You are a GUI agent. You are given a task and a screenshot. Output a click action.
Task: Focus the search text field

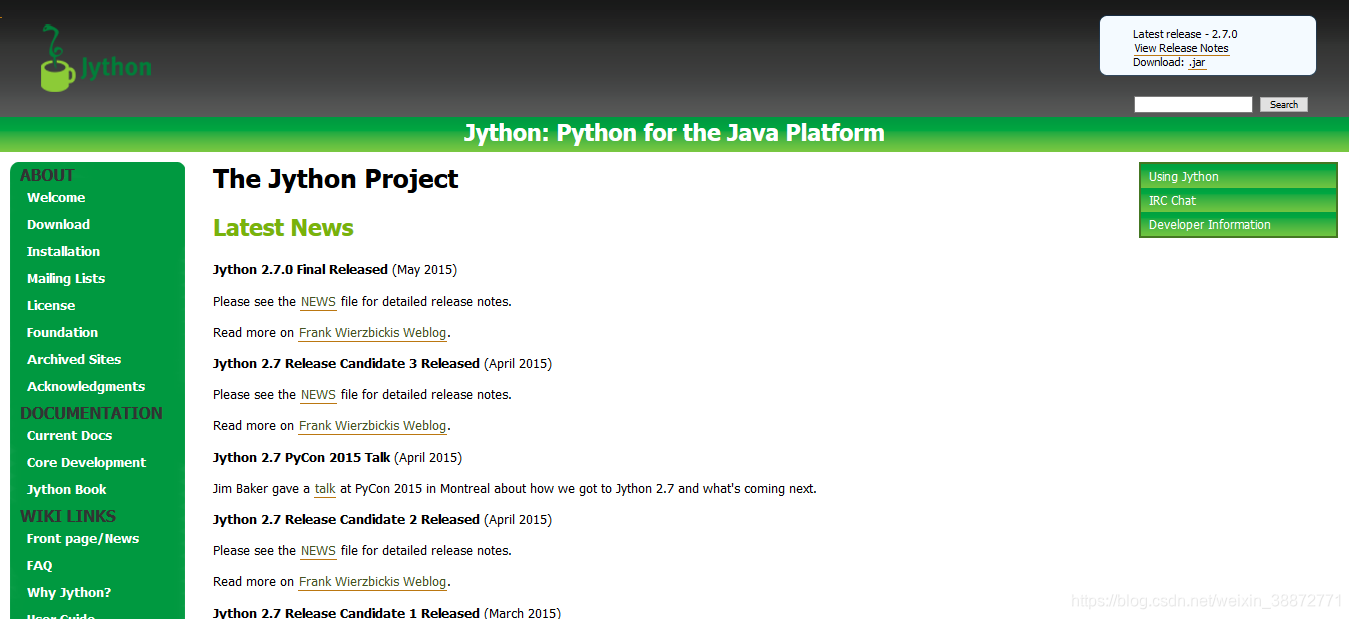1193,104
